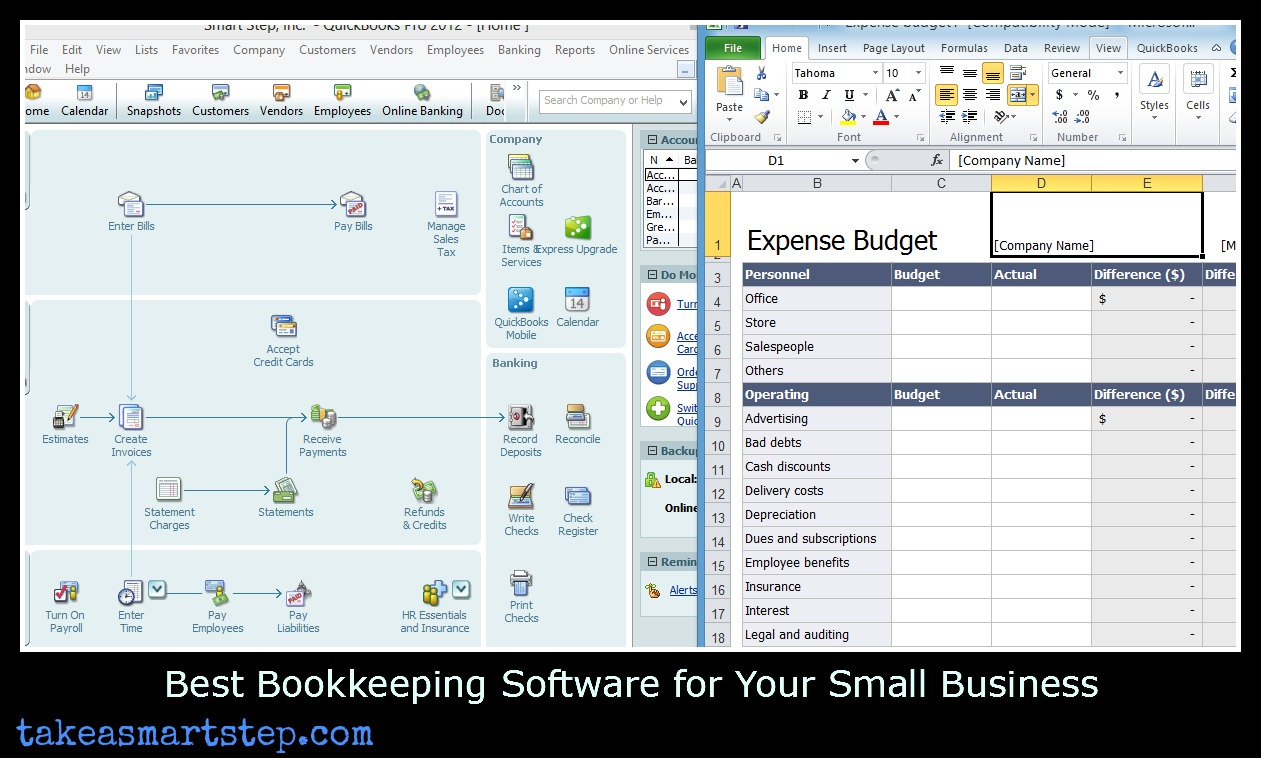Open the Reports menu in QuickBooks
Image resolution: width=1261 pixels, height=758 pixels.
pyautogui.click(x=575, y=50)
